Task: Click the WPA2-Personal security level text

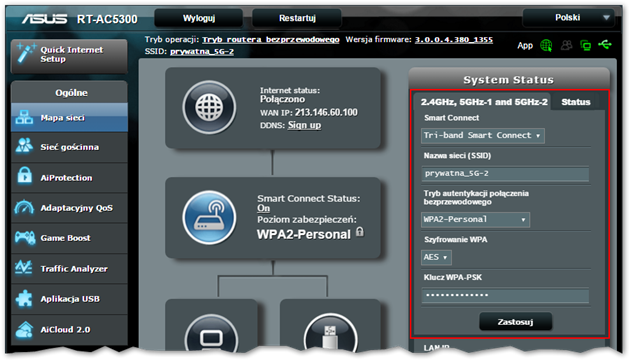Action: (x=303, y=234)
